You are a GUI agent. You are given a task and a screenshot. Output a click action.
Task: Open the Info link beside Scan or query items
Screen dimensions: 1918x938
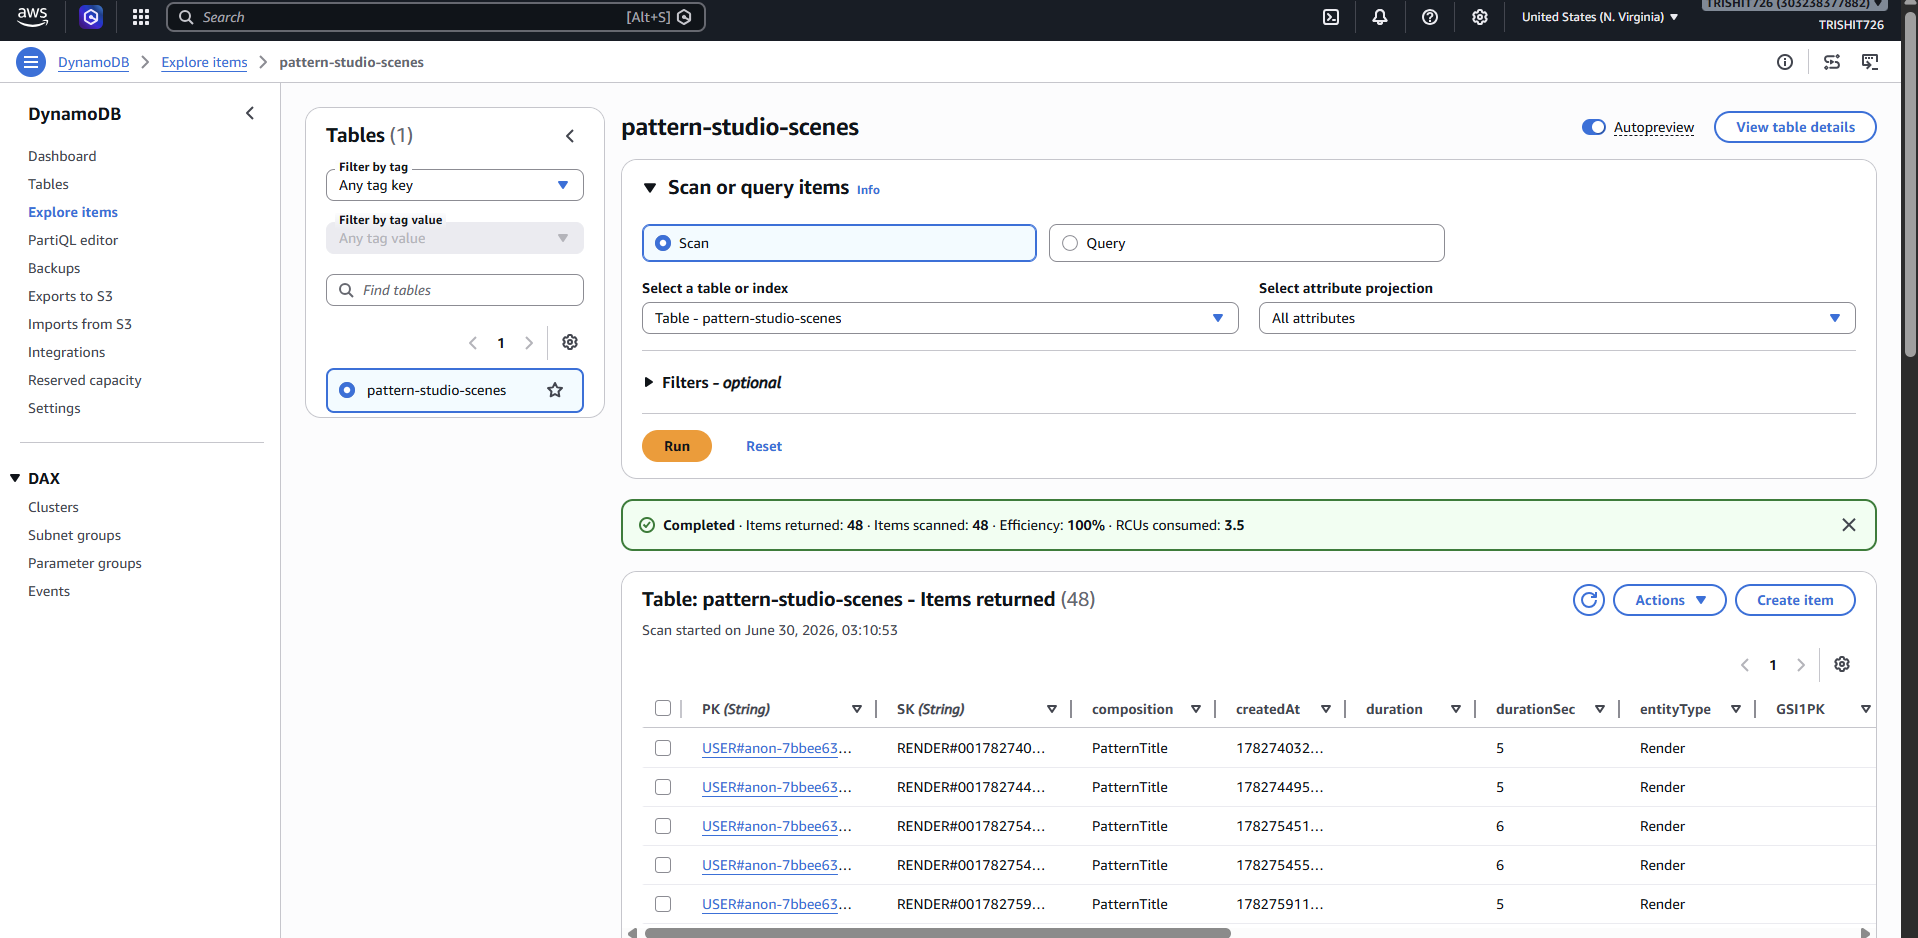point(868,190)
